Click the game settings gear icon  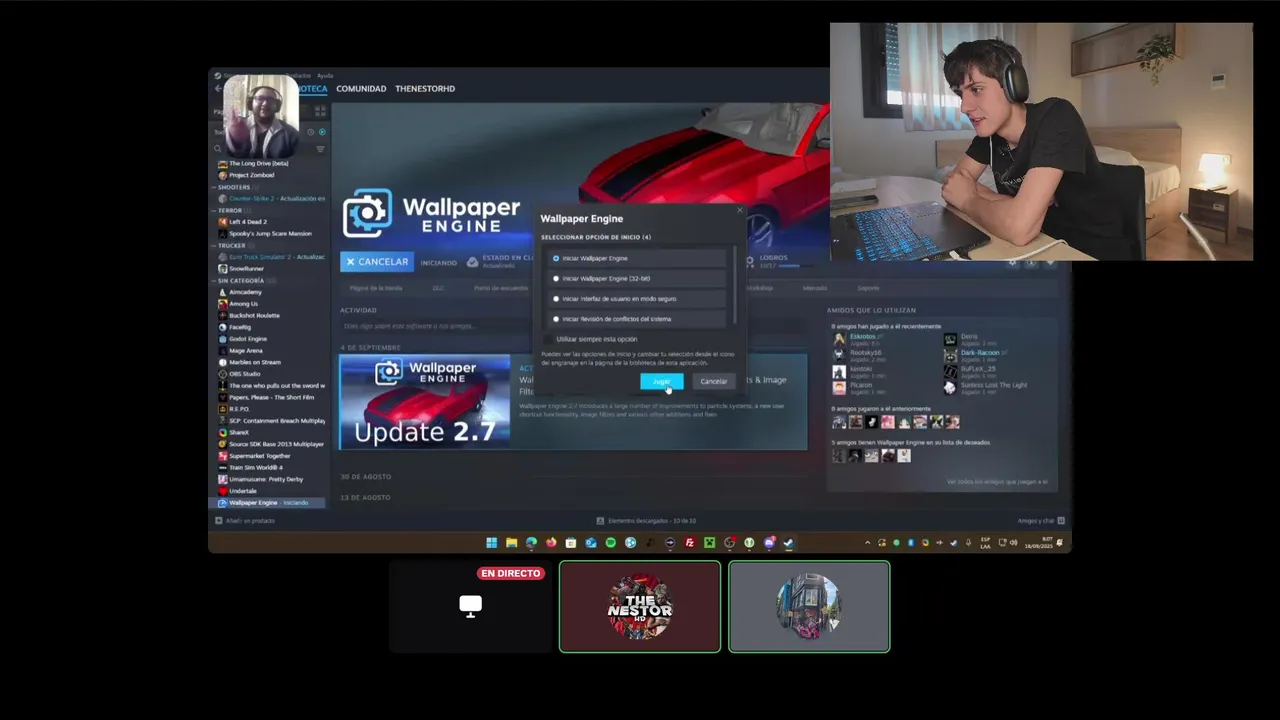point(1013,262)
